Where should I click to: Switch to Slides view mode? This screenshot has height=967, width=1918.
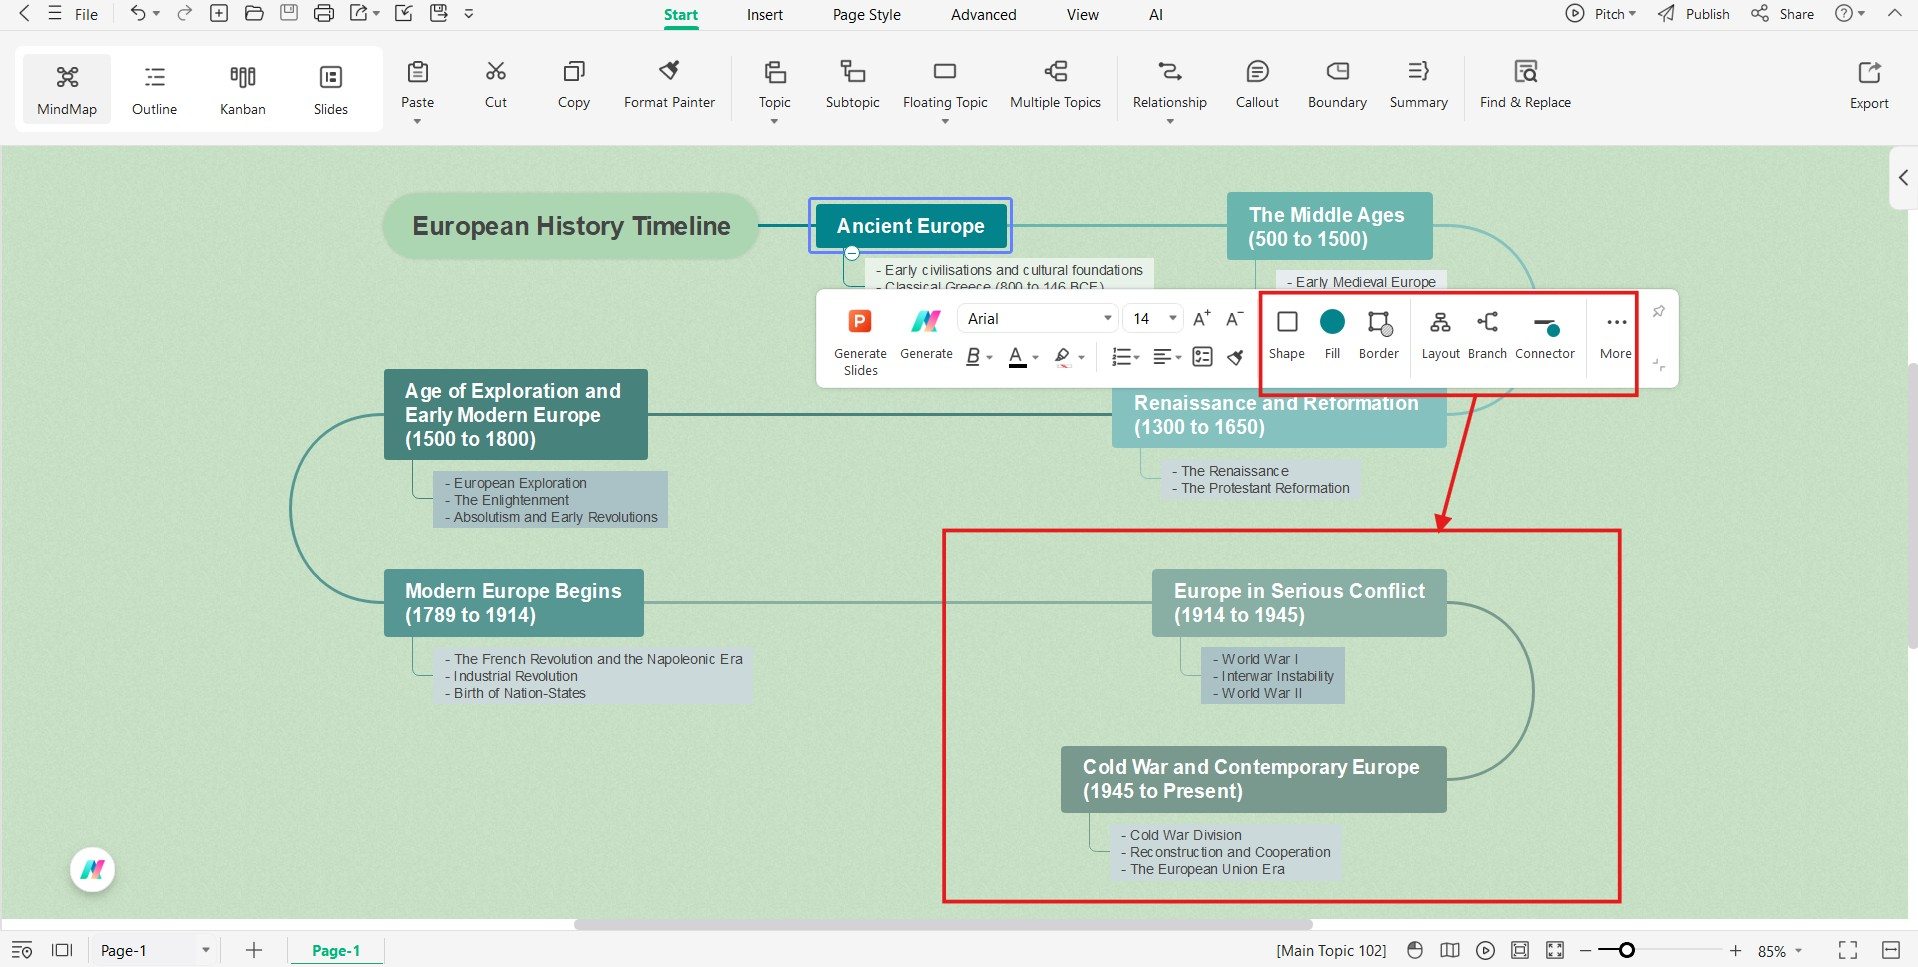[x=331, y=89]
